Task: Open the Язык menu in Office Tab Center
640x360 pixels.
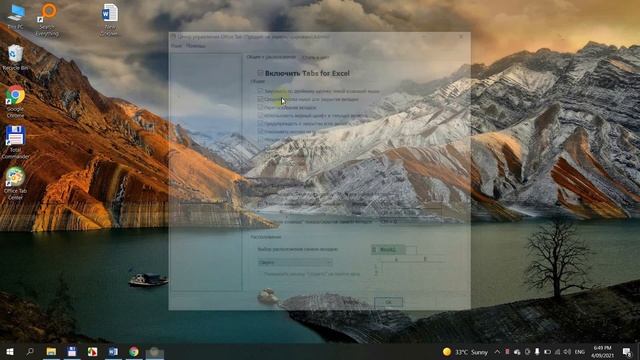Action: click(x=176, y=46)
